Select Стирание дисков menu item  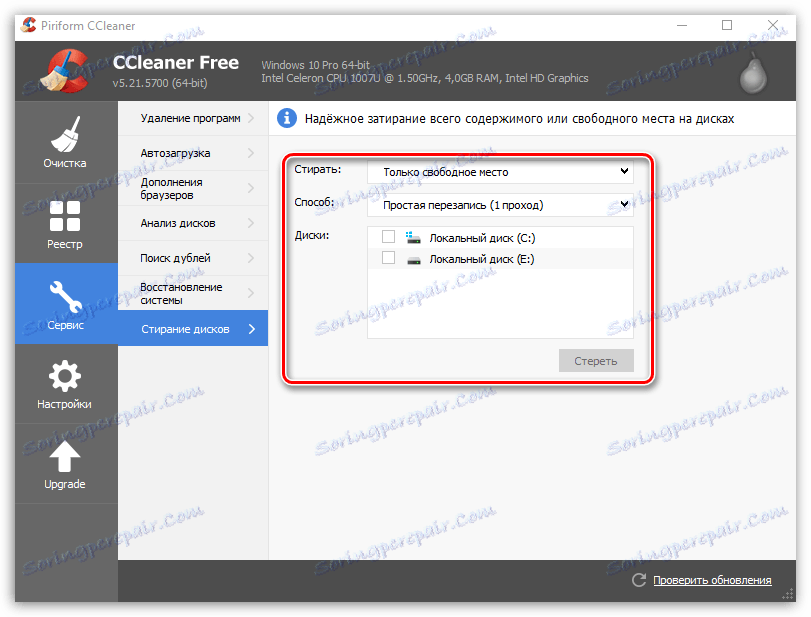(x=193, y=328)
